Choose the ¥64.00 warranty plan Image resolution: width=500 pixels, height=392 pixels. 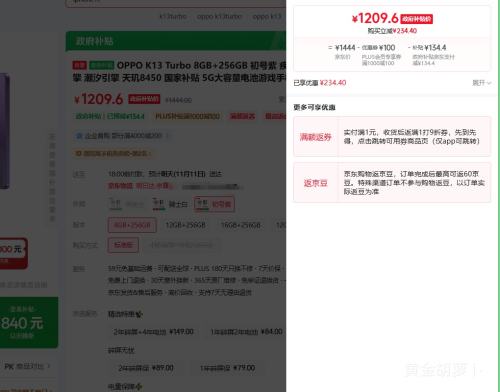[x=246, y=332]
